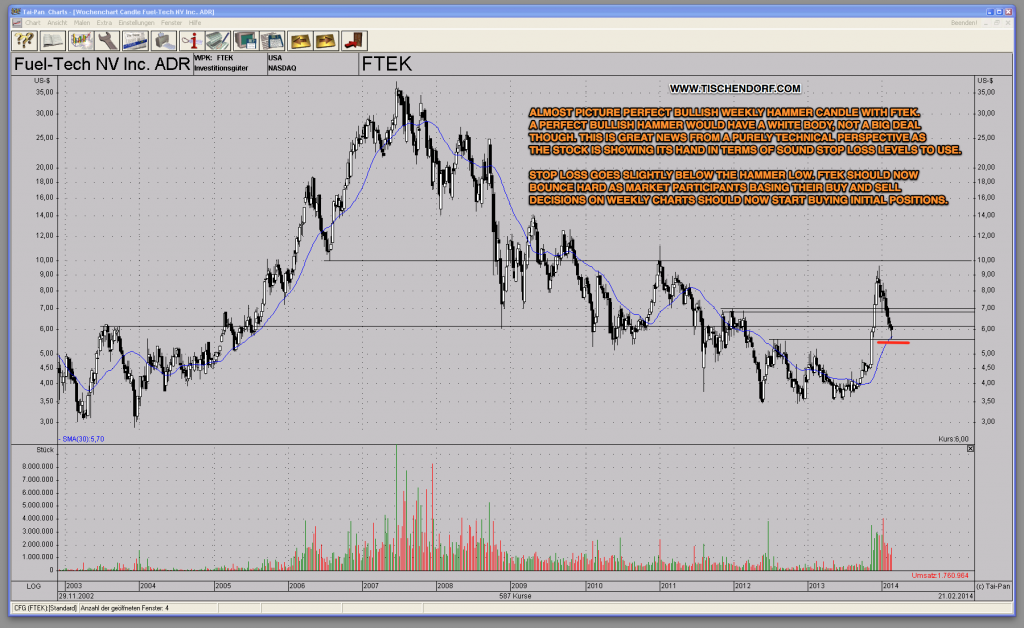
Task: Click the blue newspaper toolbar icon
Action: [134, 40]
